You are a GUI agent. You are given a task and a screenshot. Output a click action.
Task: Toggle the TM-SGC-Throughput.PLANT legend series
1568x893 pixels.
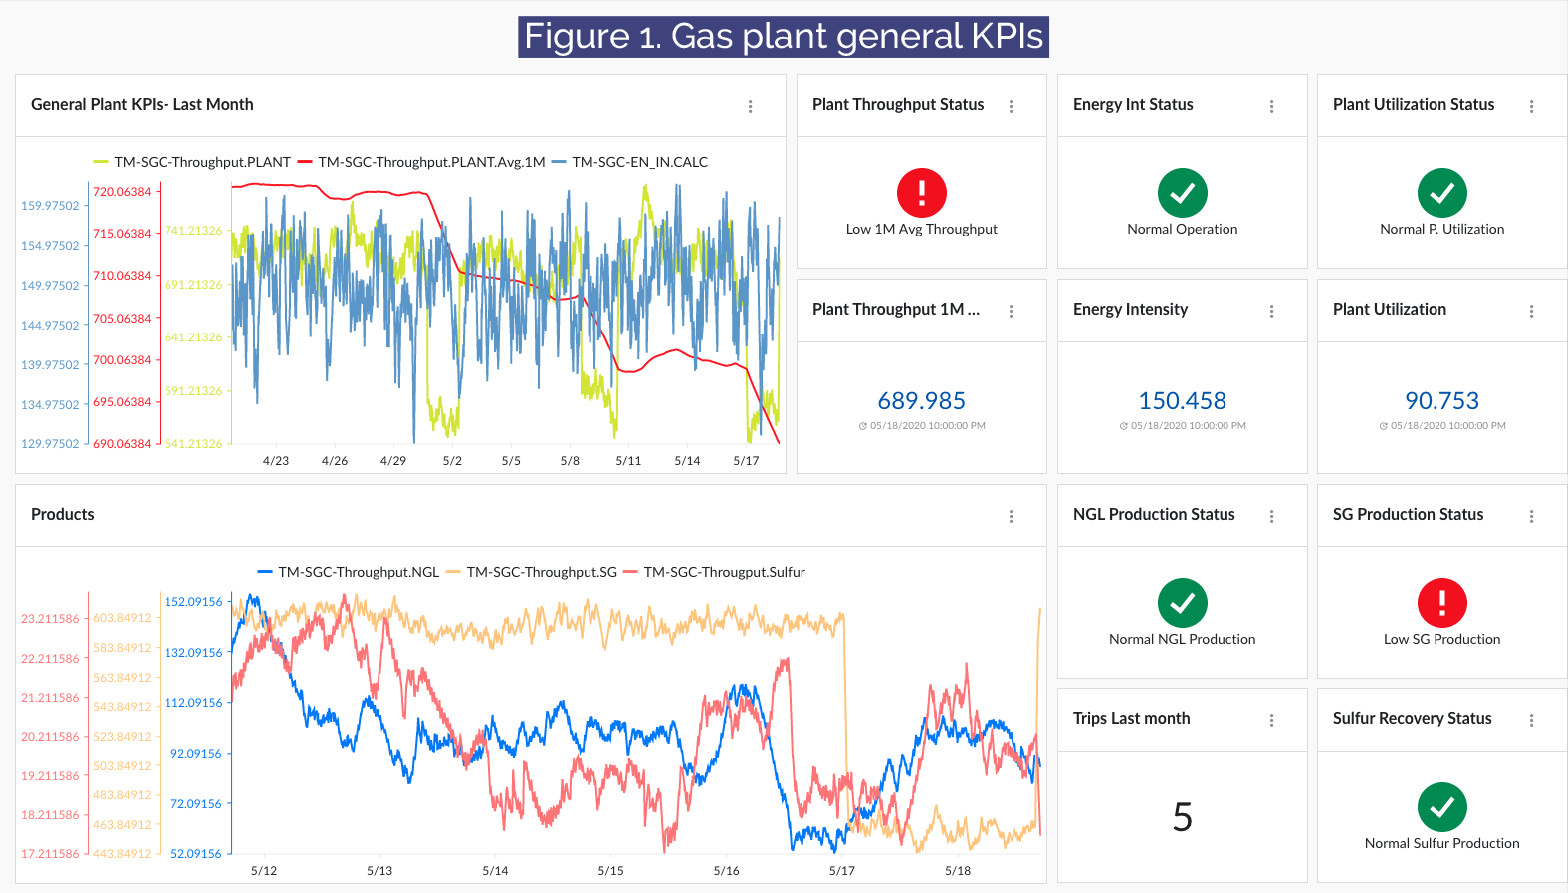pos(202,162)
